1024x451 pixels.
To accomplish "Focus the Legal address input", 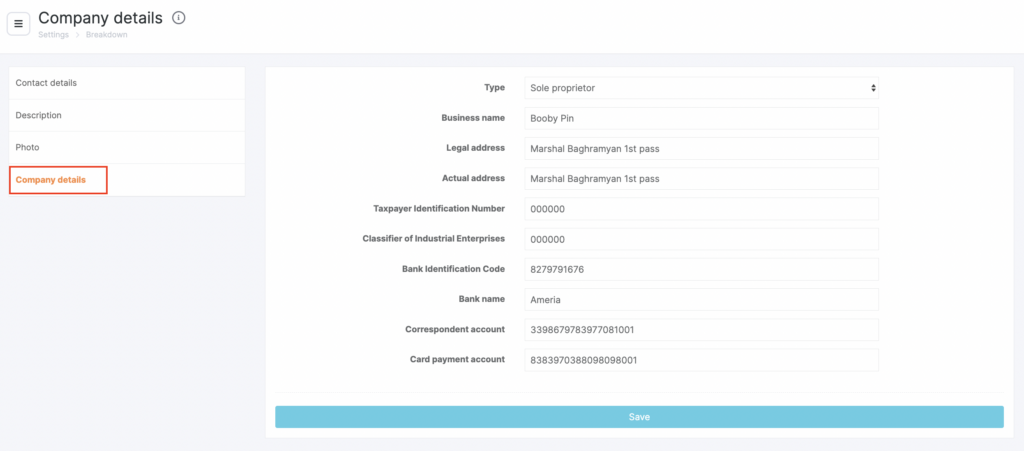I will [701, 149].
